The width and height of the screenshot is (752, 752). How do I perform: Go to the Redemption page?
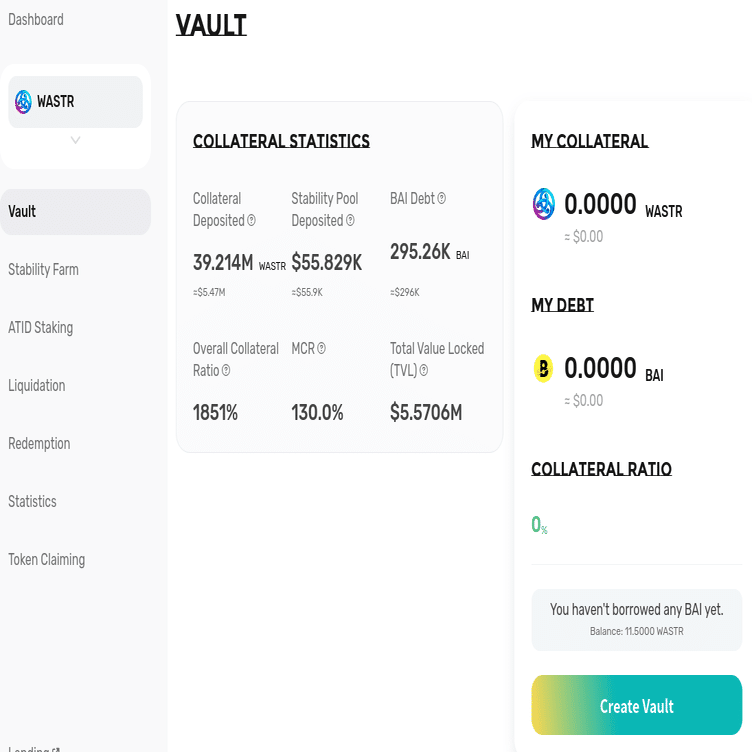(39, 444)
